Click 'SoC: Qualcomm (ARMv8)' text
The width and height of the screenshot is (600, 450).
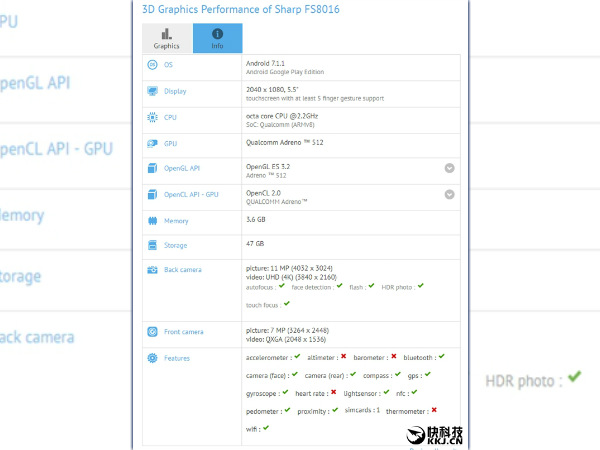click(x=280, y=125)
